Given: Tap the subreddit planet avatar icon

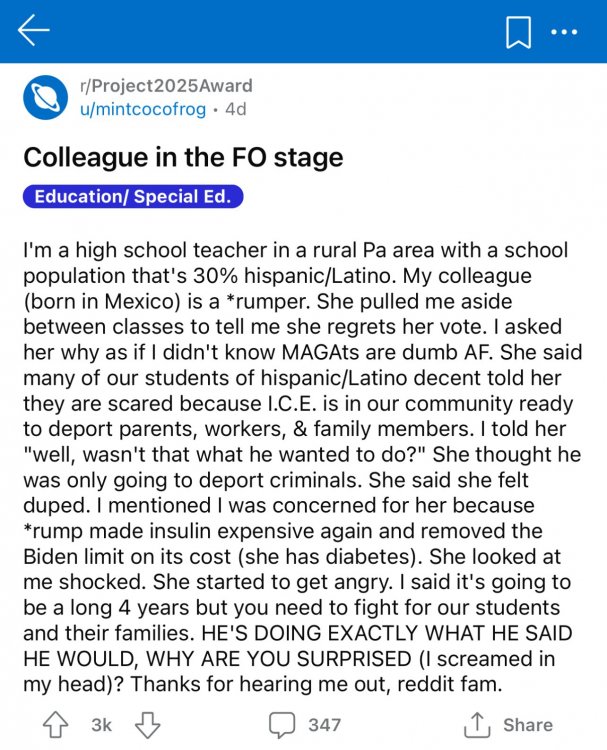Looking at the screenshot, I should [x=44, y=97].
